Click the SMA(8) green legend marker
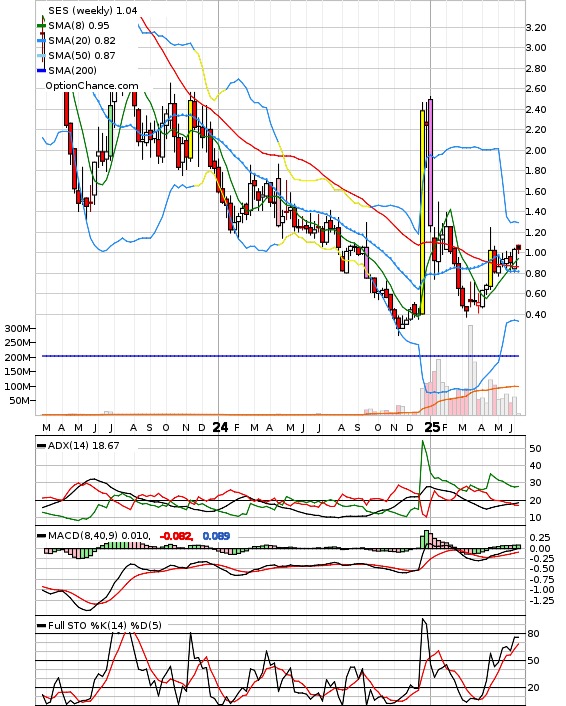Image resolution: width=566 pixels, height=706 pixels. tap(41, 26)
